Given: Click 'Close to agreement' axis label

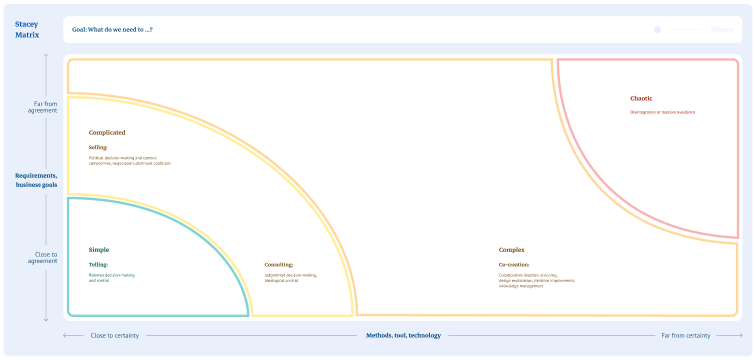Looking at the screenshot, I should (46, 257).
